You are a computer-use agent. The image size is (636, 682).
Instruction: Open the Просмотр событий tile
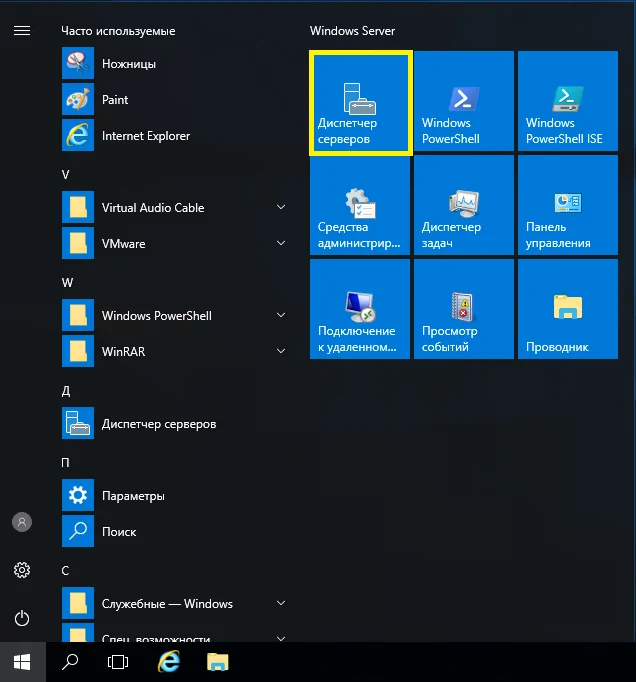click(464, 309)
